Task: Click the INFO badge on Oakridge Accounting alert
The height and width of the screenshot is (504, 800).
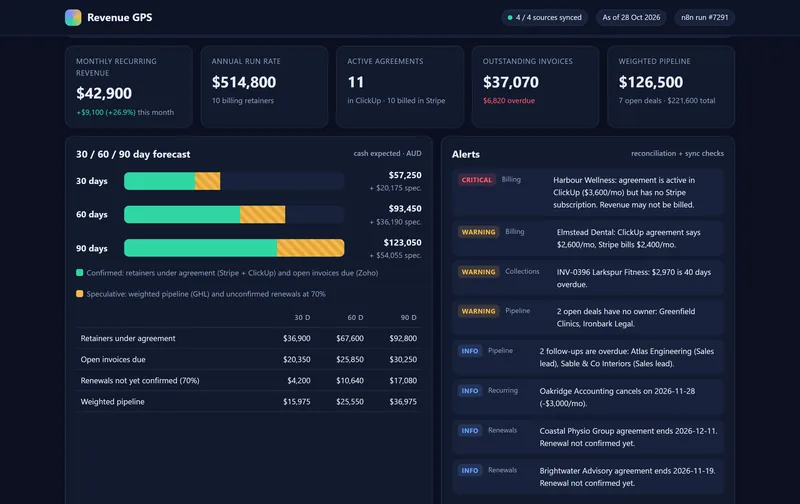Action: pyautogui.click(x=470, y=391)
